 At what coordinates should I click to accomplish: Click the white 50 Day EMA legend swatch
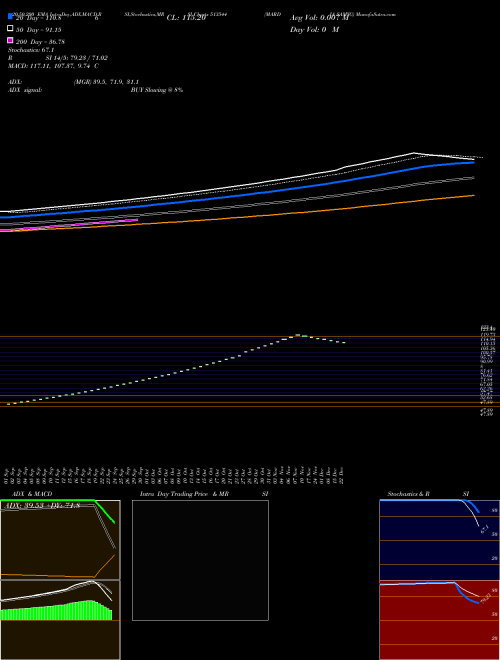[x=10, y=28]
